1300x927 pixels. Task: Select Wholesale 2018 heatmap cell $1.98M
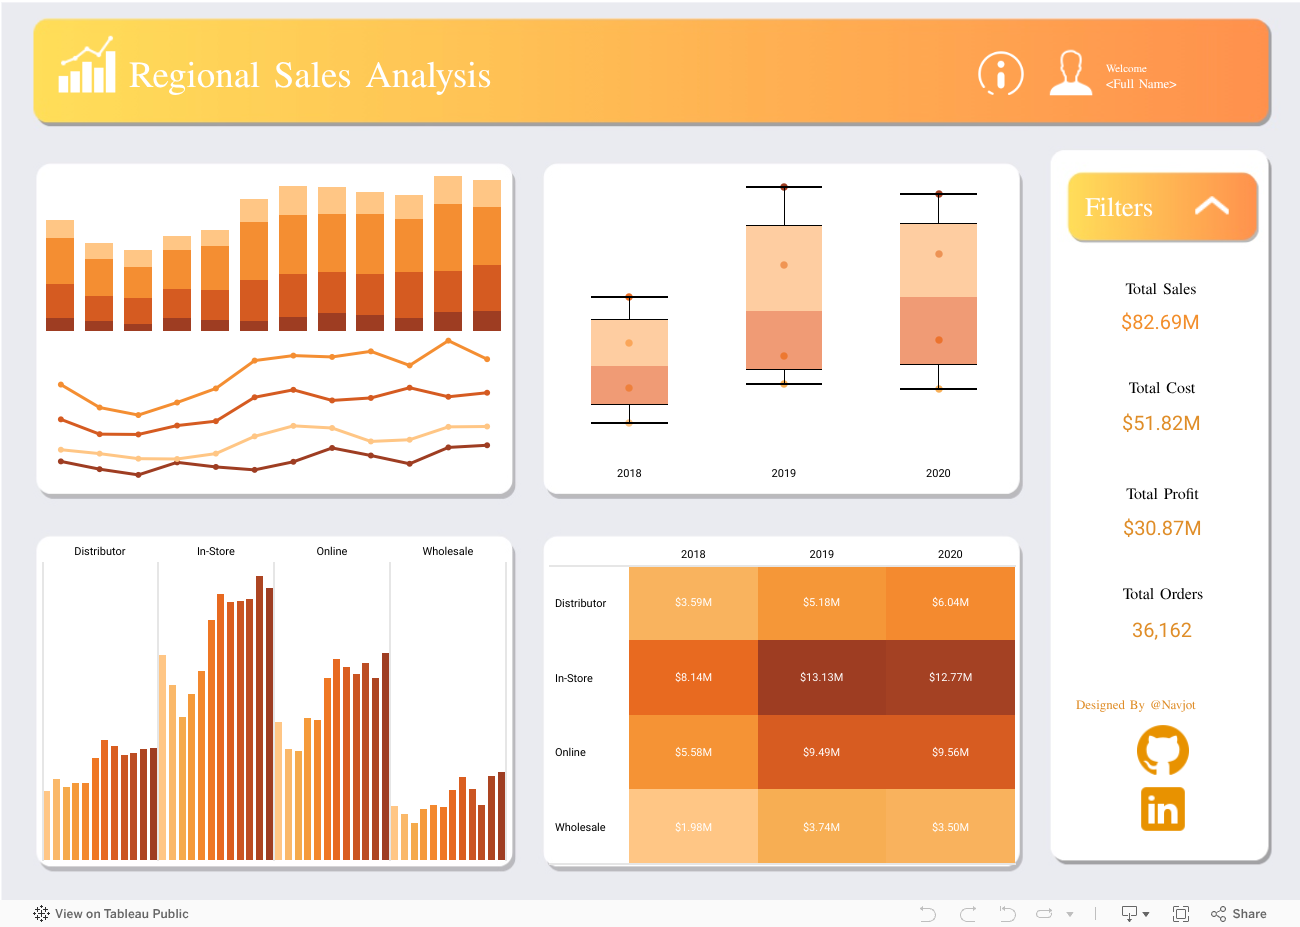[x=693, y=826]
